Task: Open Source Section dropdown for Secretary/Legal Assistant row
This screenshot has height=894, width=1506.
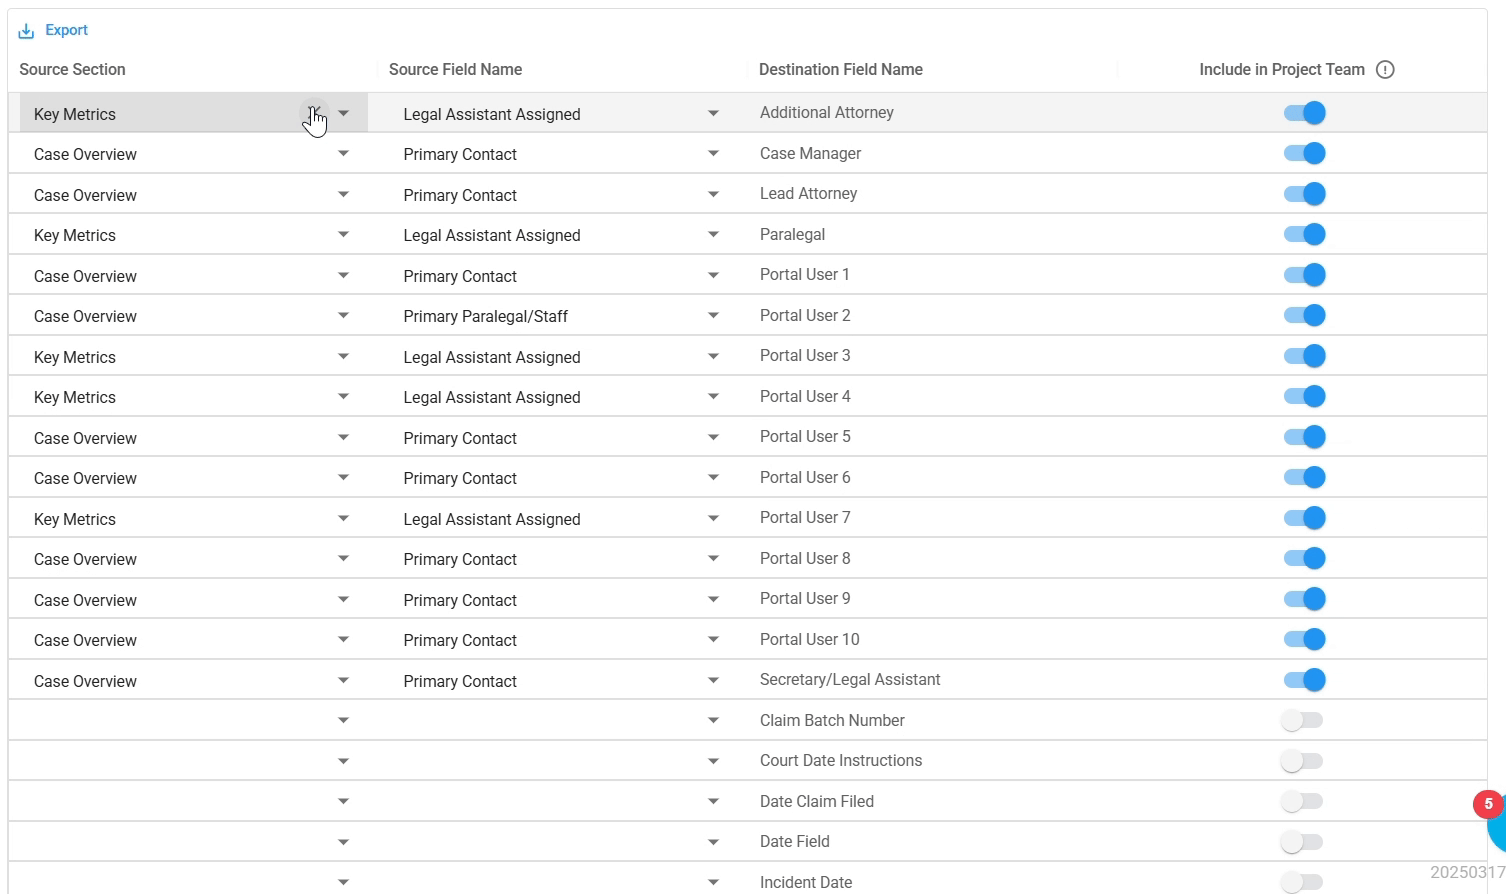Action: 344,680
